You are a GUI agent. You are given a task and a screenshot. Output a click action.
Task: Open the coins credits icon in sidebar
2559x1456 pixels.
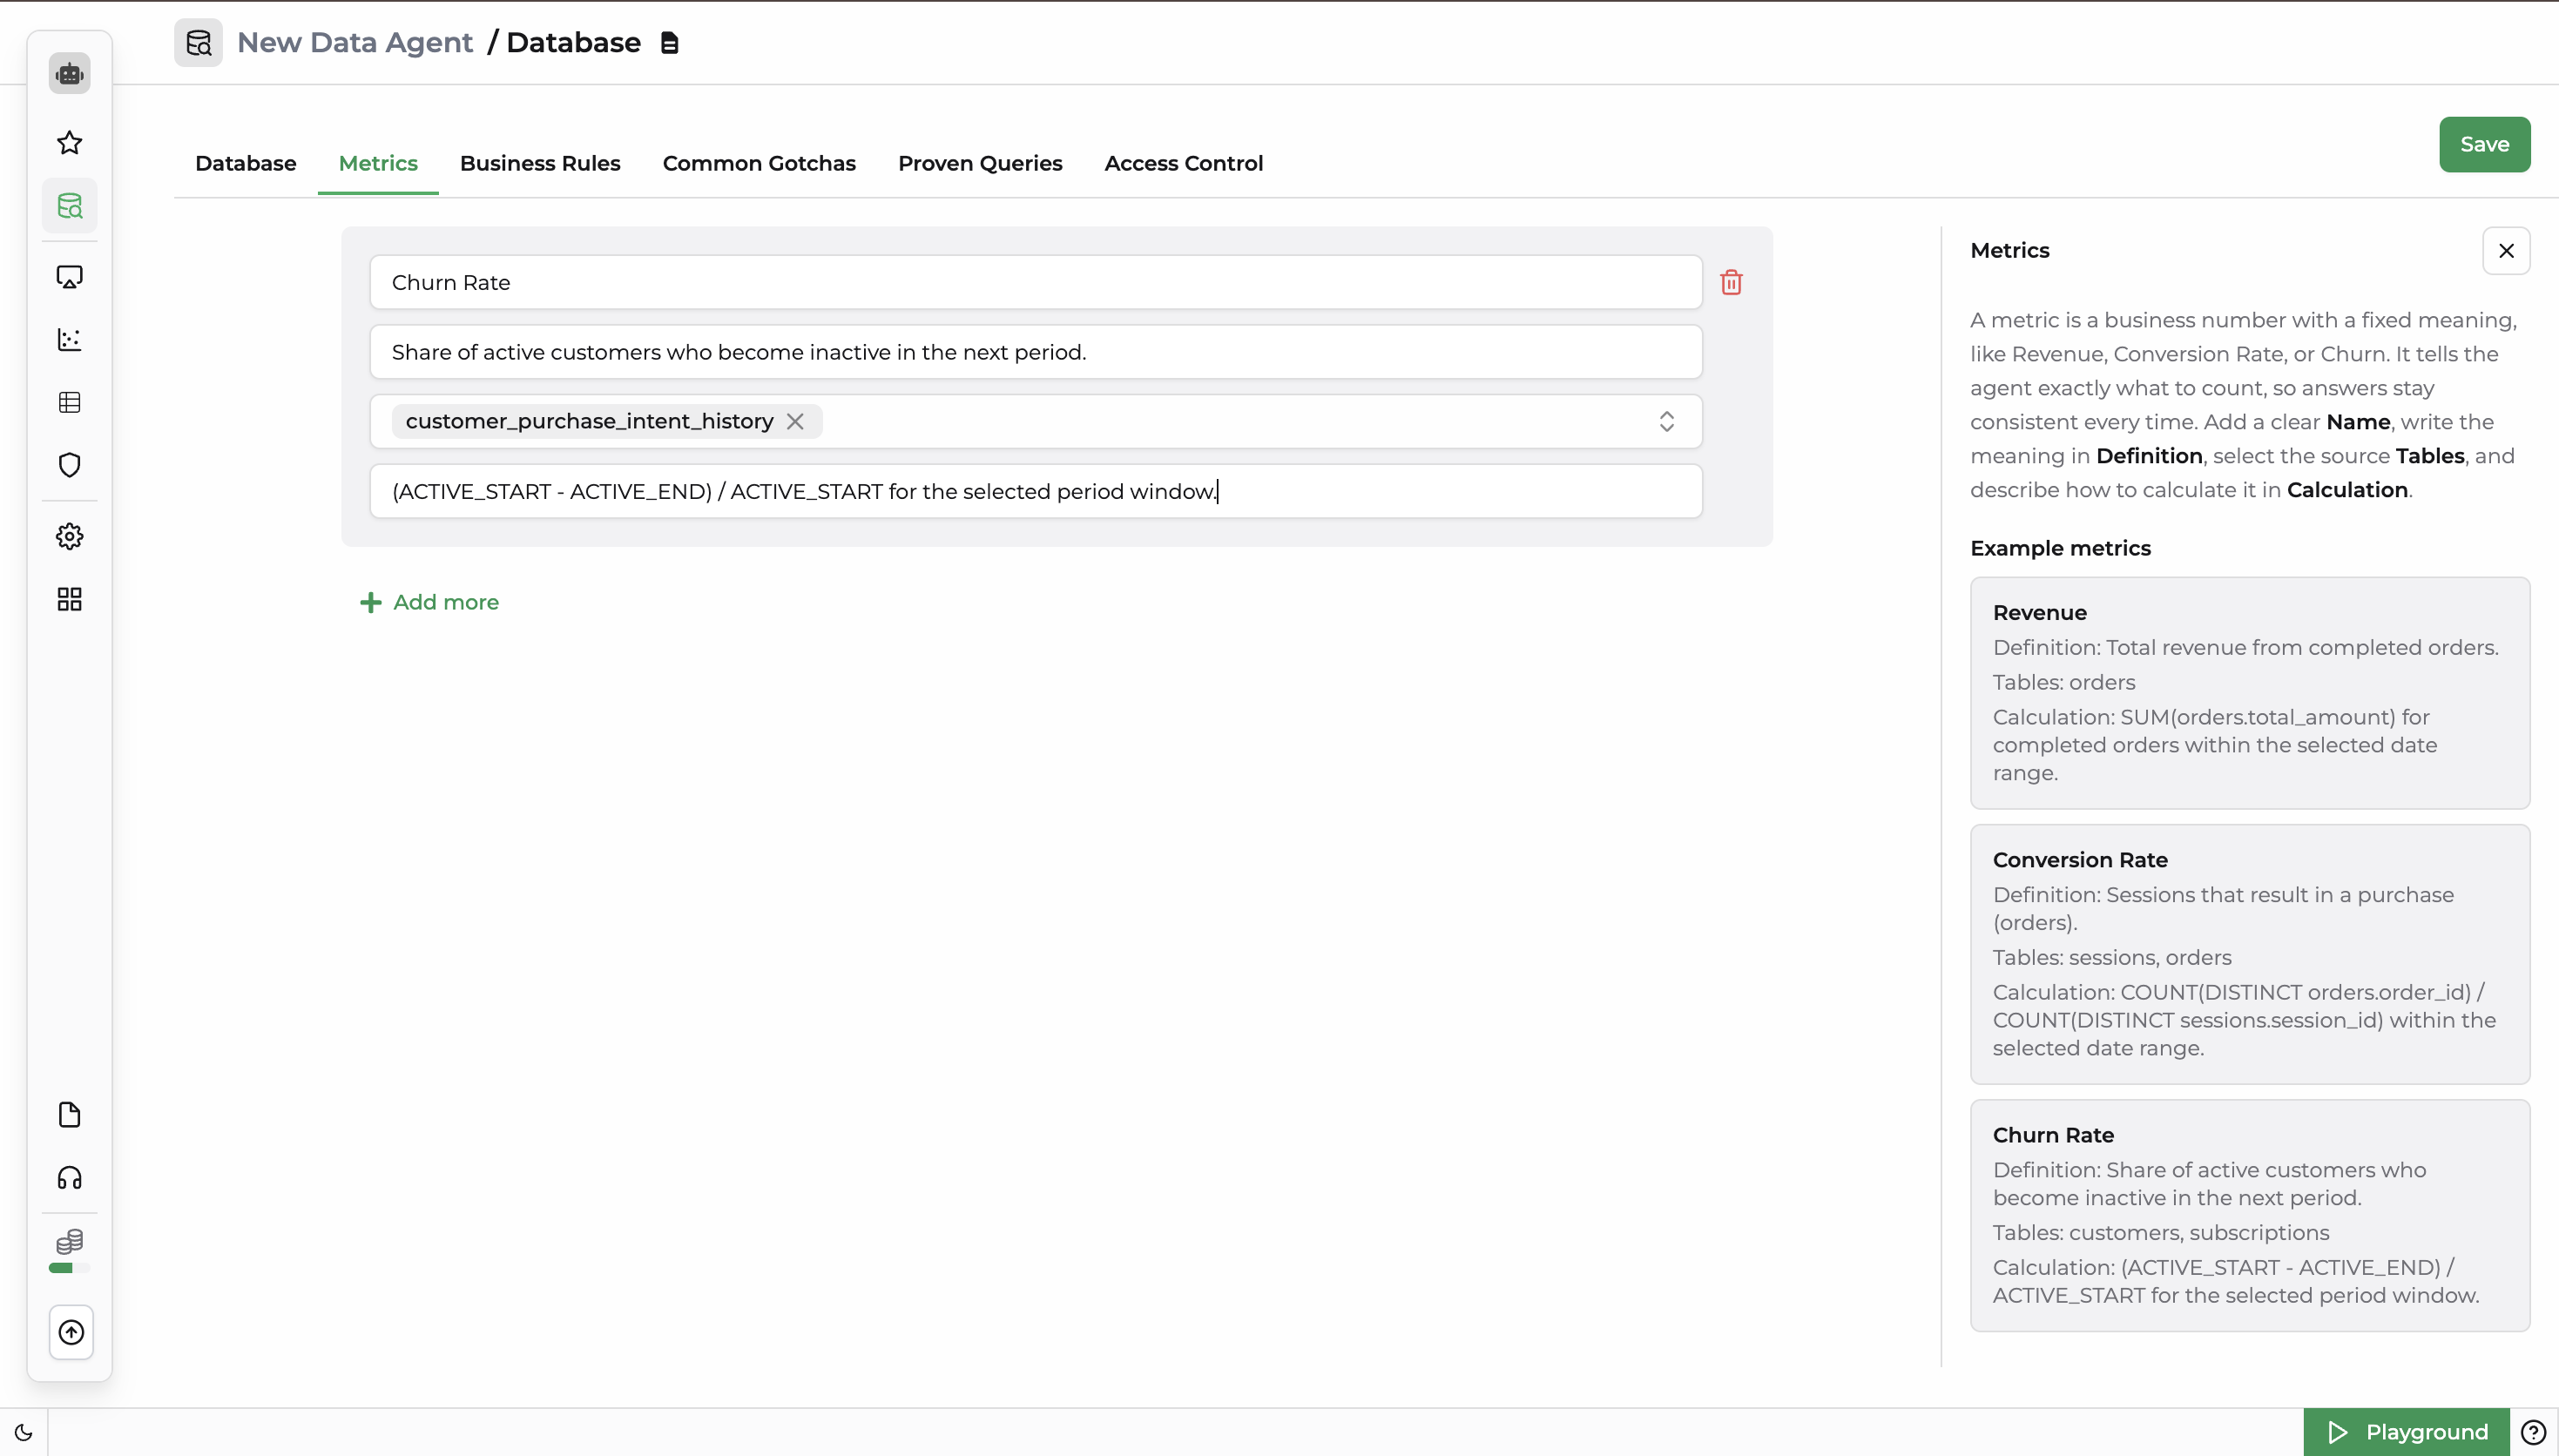click(x=70, y=1242)
